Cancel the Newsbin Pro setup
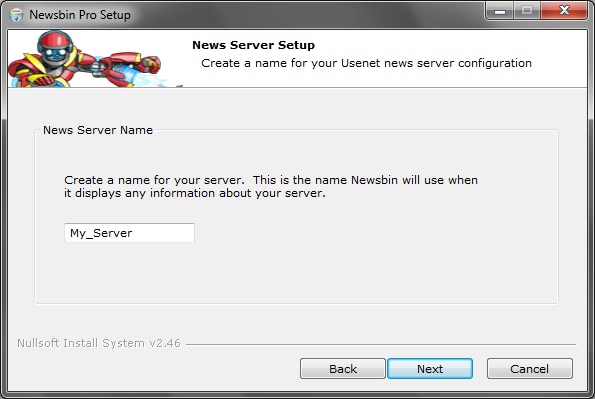595x399 pixels. coord(530,369)
